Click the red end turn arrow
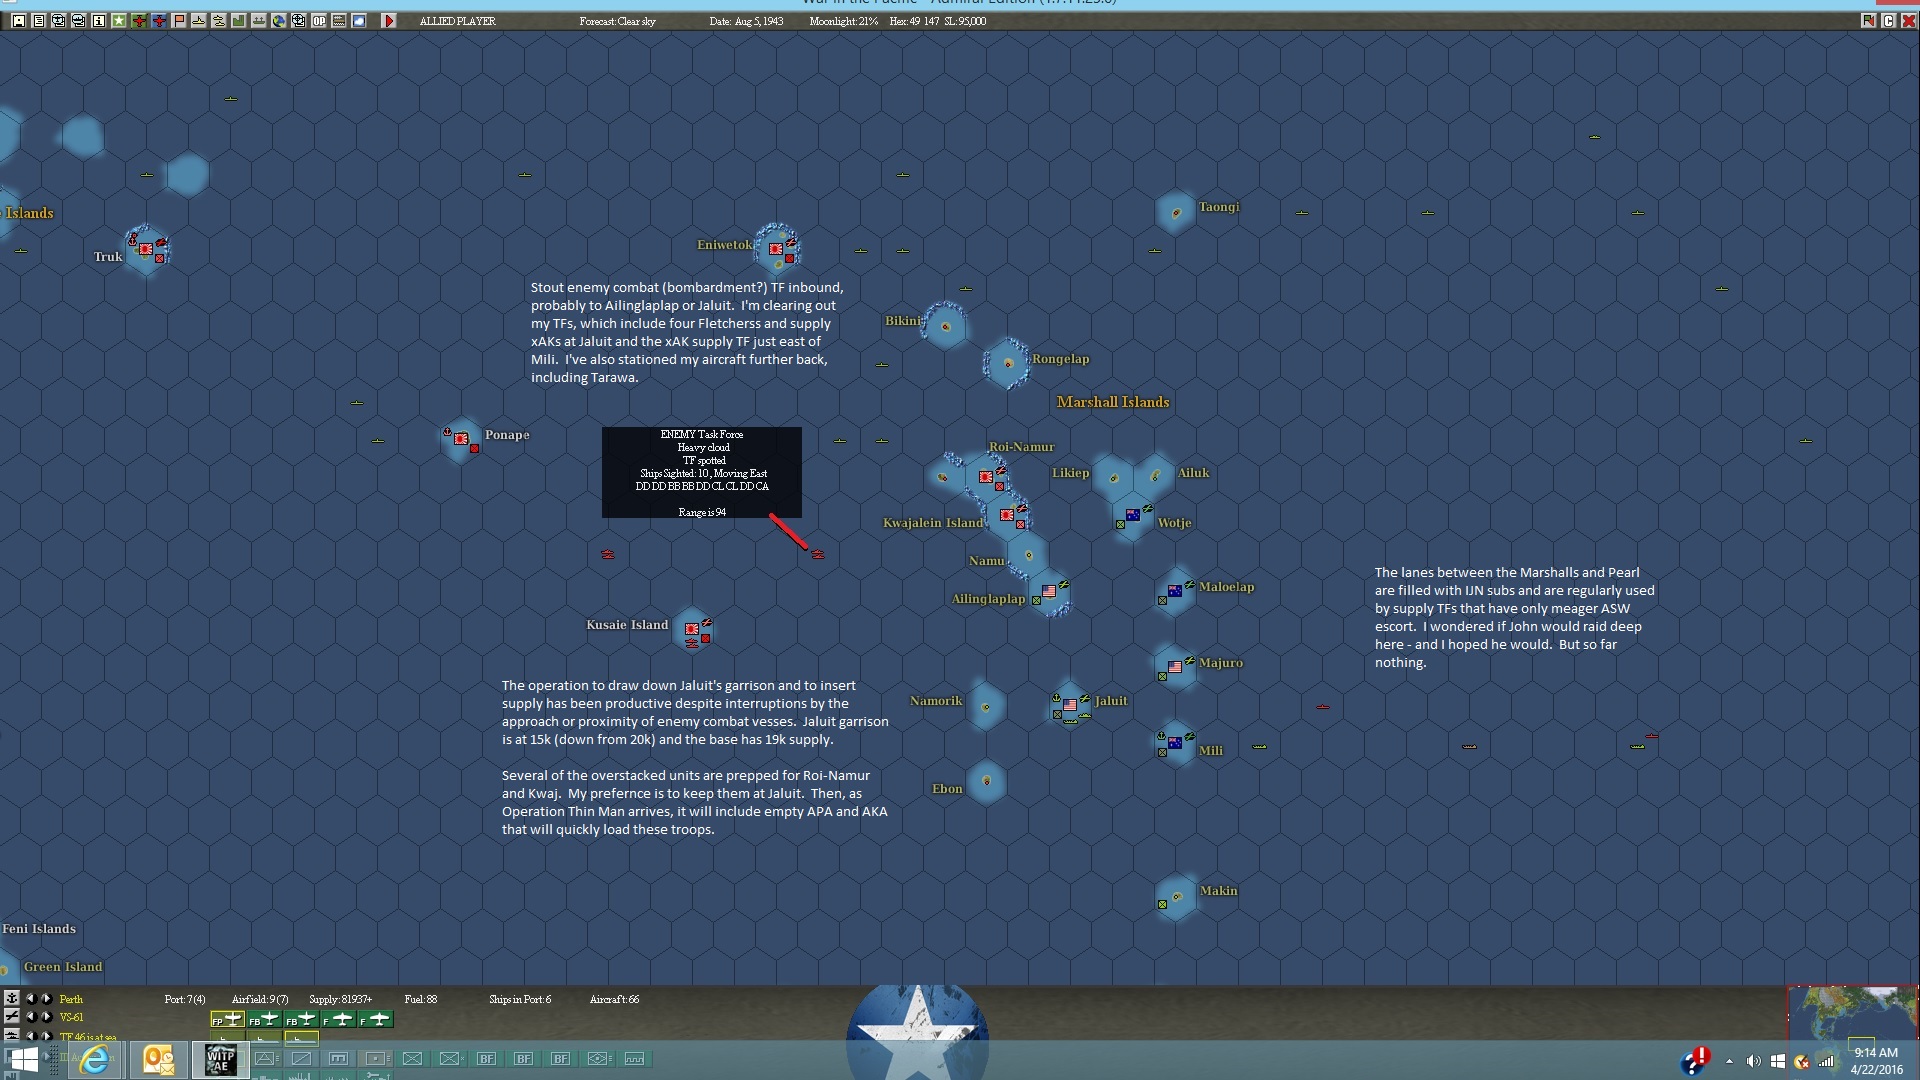This screenshot has width=1920, height=1080. [389, 20]
